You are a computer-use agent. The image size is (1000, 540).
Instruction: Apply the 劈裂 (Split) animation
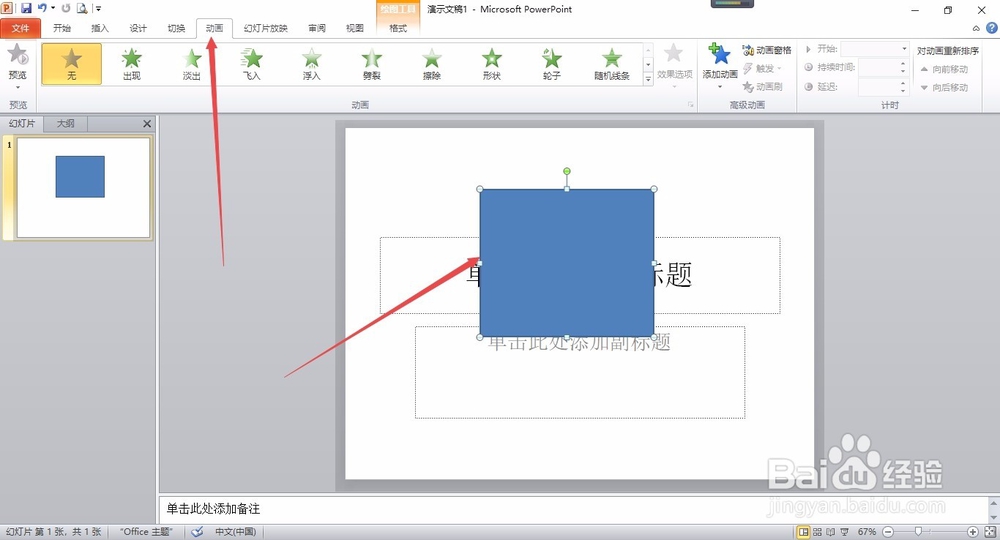tap(371, 64)
